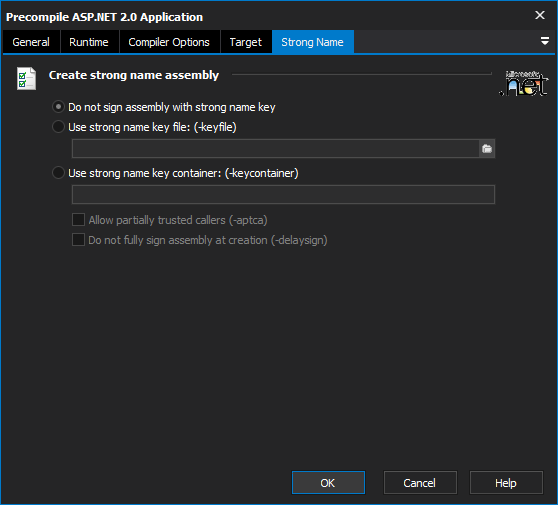
Task: Click the Microsoft .NET logo
Action: tap(523, 83)
